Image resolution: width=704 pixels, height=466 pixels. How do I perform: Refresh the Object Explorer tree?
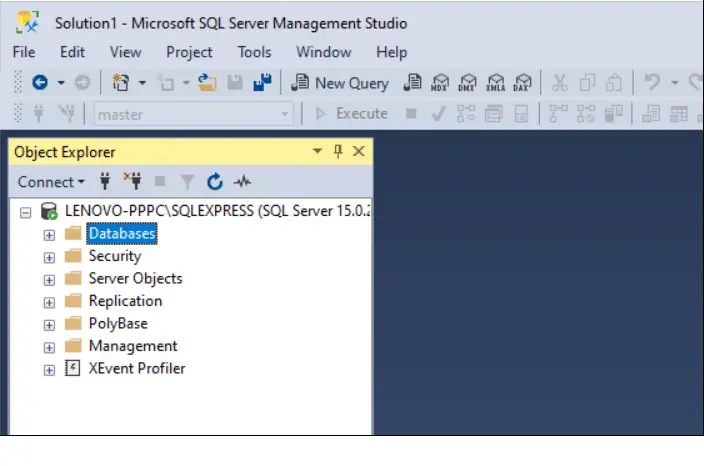(x=215, y=181)
